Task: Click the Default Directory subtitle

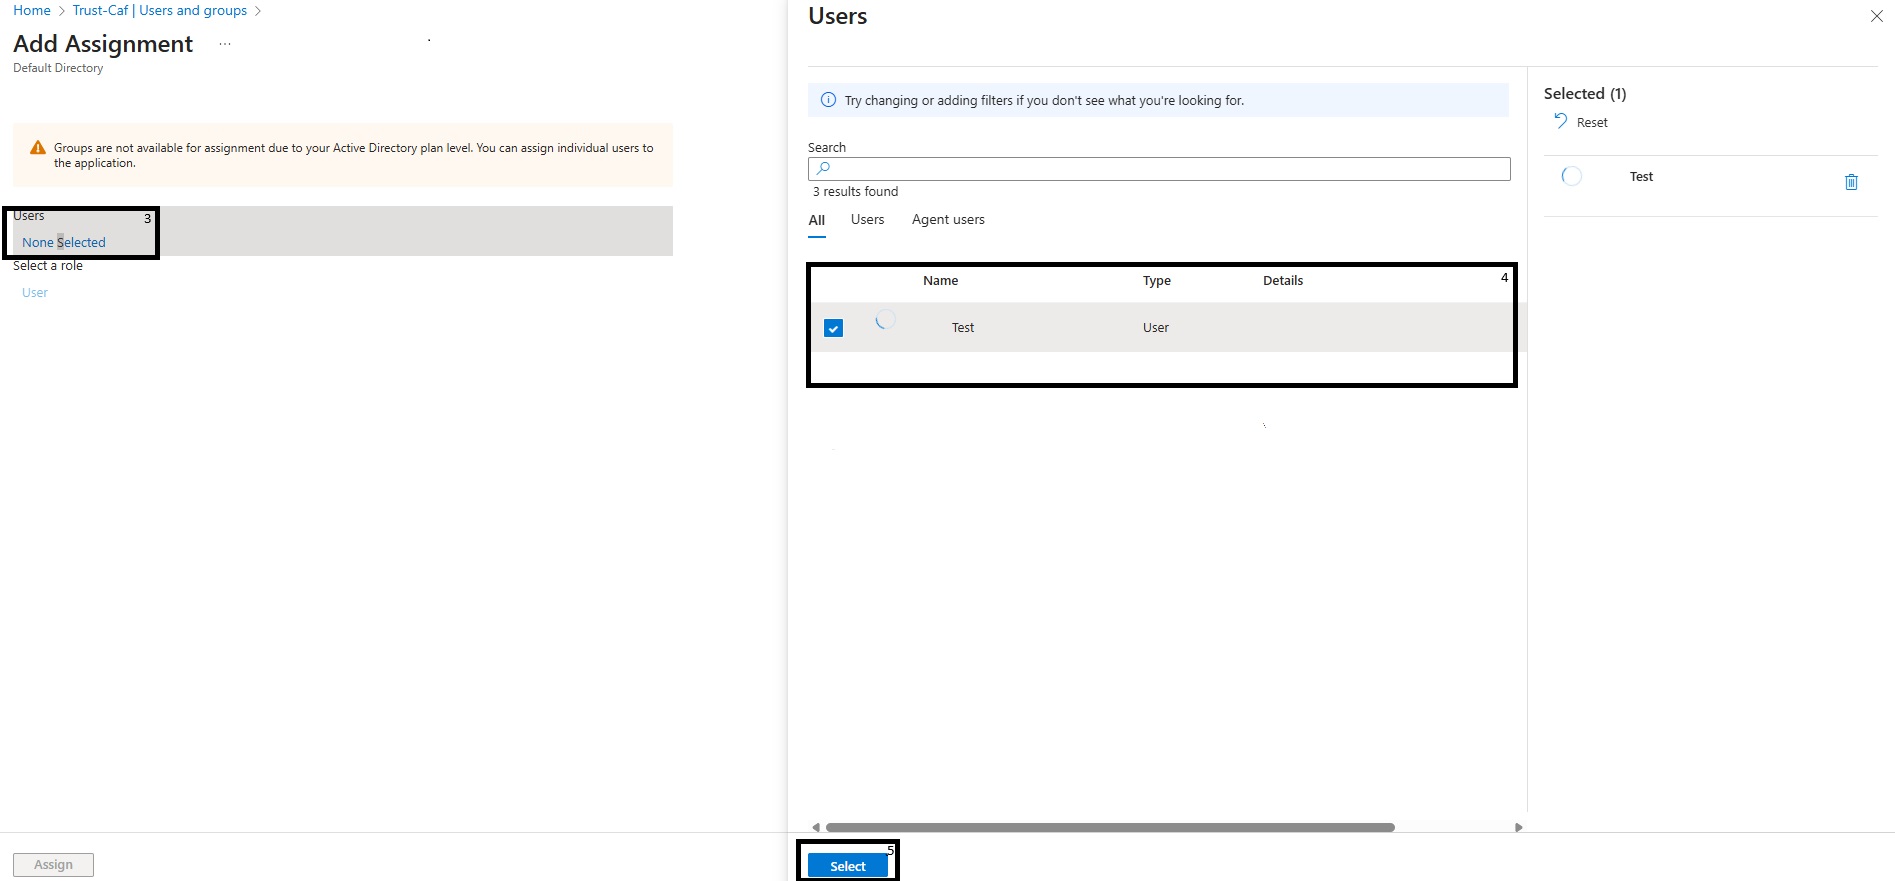Action: [58, 68]
